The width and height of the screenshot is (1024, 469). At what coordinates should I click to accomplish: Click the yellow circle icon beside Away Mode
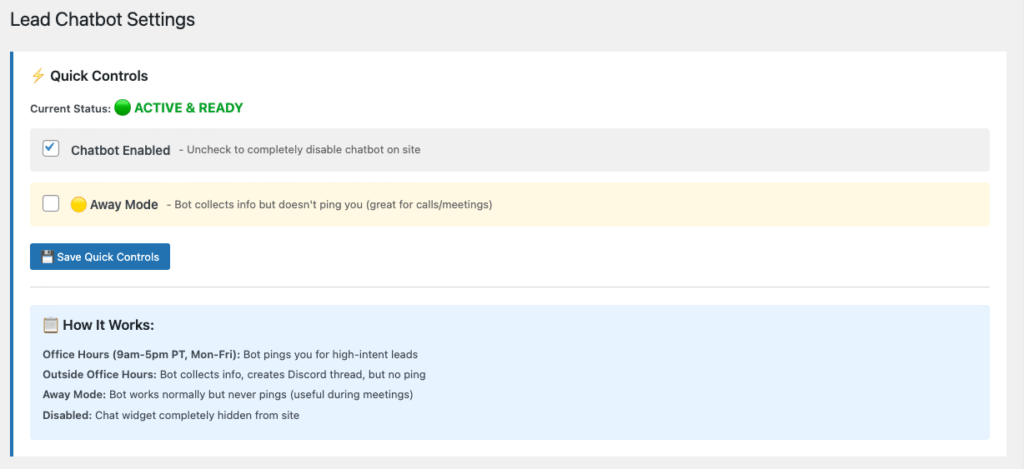click(x=78, y=204)
